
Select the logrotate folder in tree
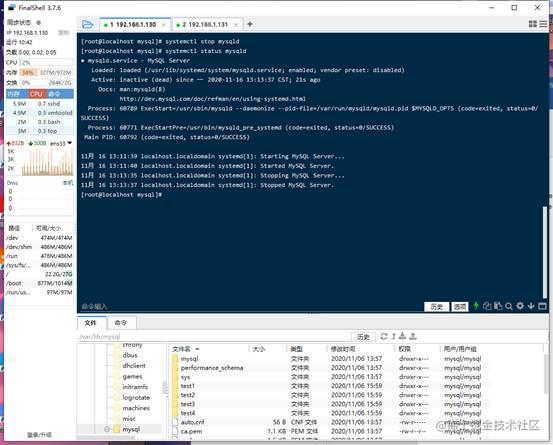pyautogui.click(x=136, y=397)
